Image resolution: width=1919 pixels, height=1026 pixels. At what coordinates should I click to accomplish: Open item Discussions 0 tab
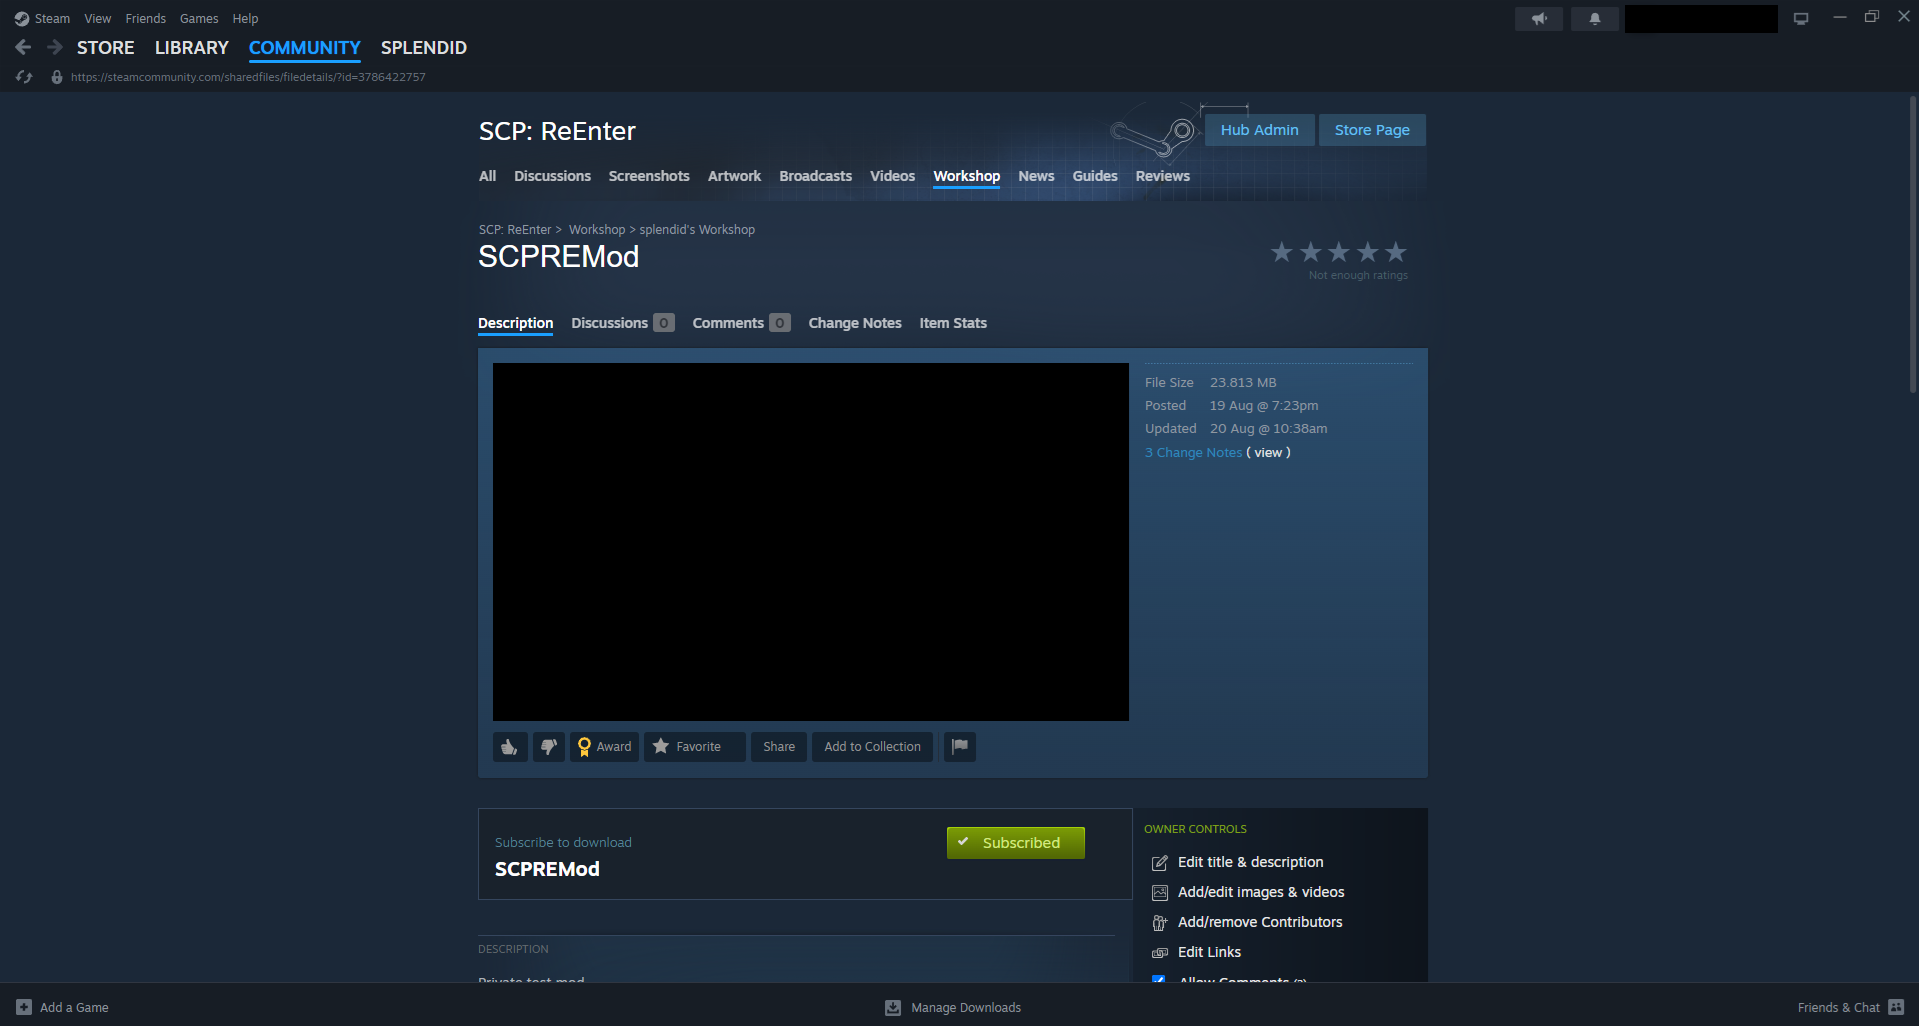coord(623,323)
